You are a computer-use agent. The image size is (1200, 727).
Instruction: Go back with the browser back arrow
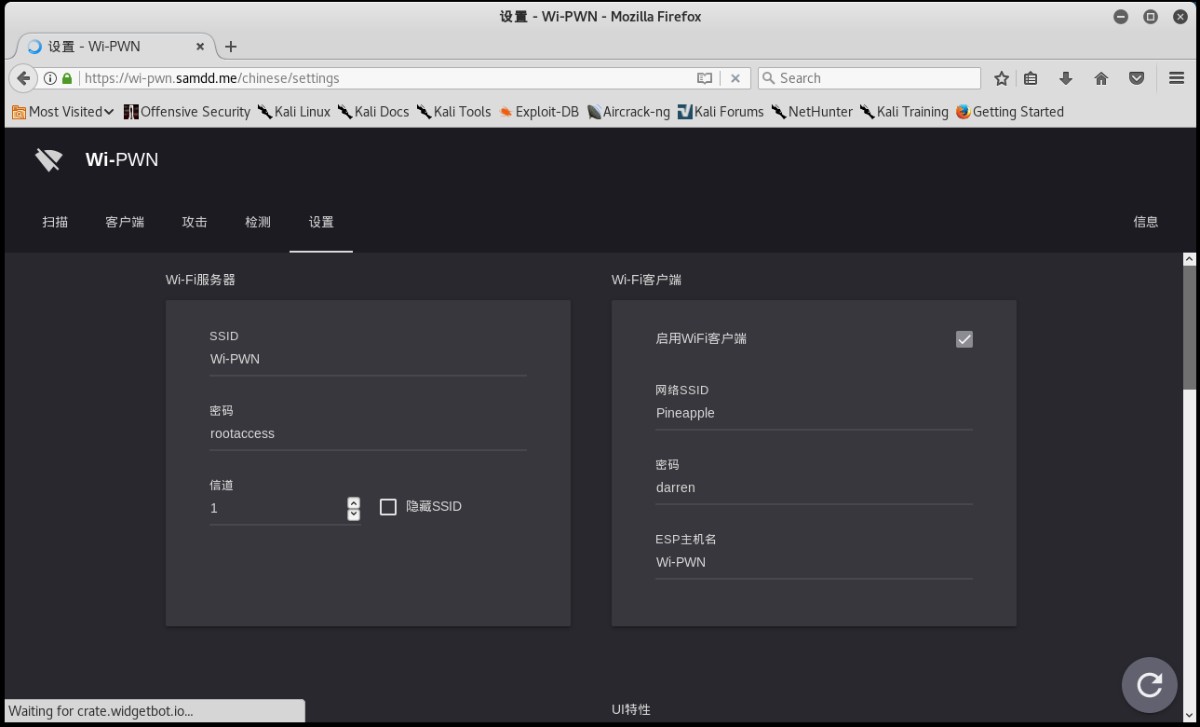pyautogui.click(x=23, y=78)
